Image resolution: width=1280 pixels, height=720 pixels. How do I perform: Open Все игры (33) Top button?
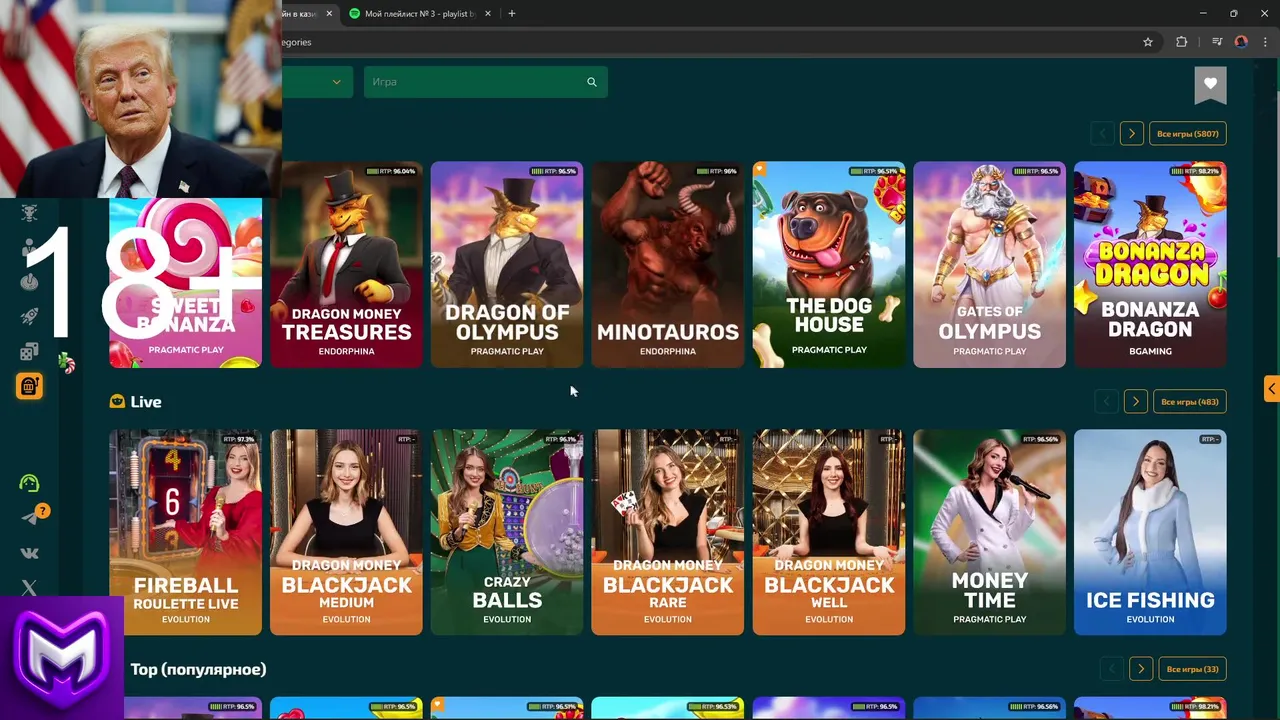[1193, 669]
